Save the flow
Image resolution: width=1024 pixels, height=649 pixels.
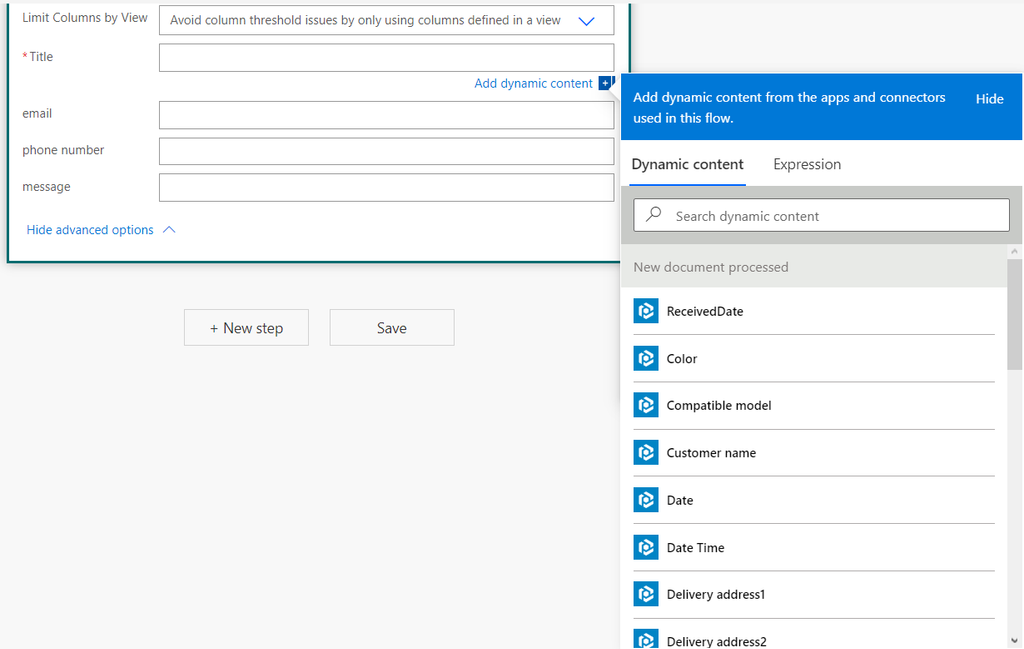pyautogui.click(x=392, y=327)
